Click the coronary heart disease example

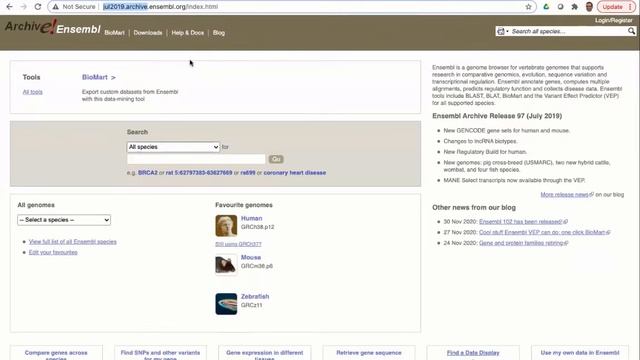(x=295, y=173)
